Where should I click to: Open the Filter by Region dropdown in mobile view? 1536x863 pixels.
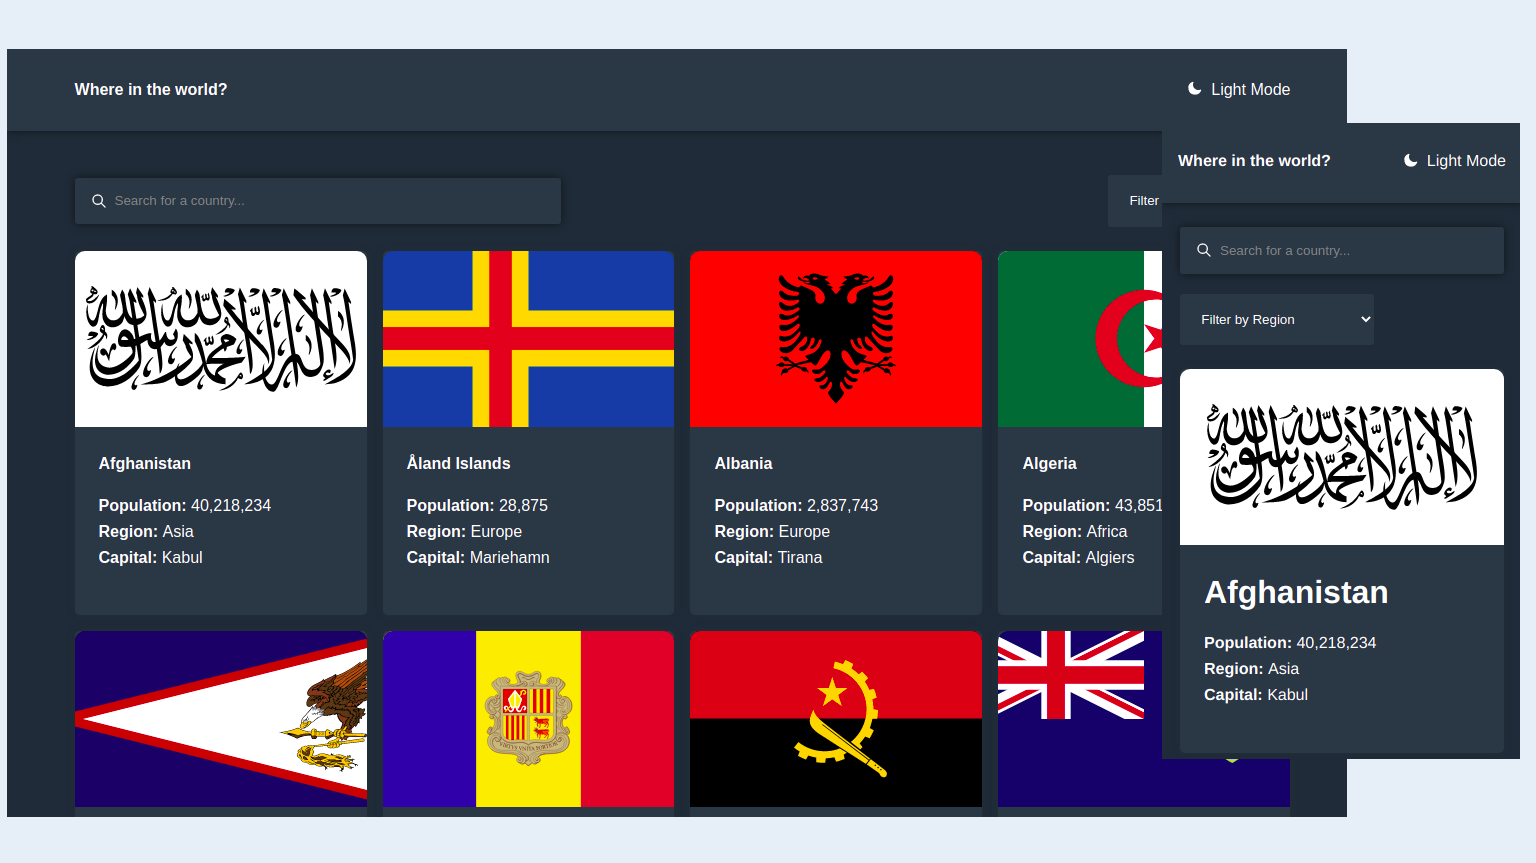tap(1277, 320)
